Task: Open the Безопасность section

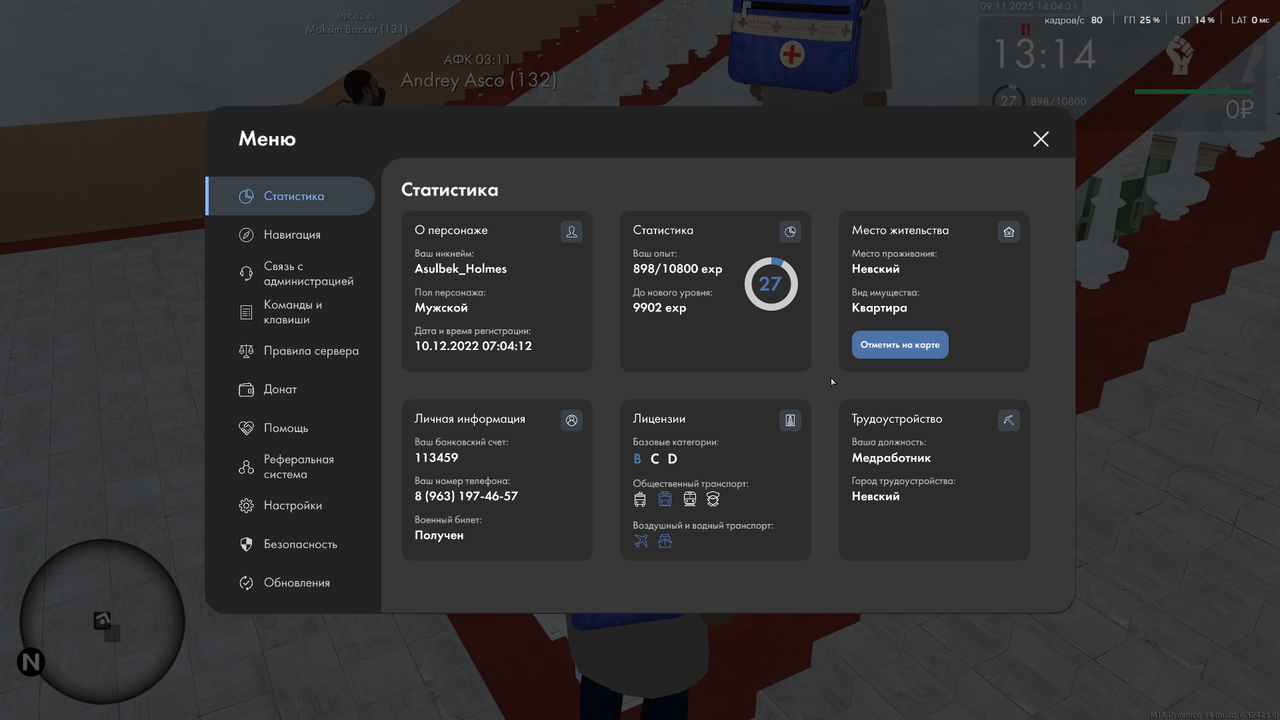Action: click(x=290, y=544)
